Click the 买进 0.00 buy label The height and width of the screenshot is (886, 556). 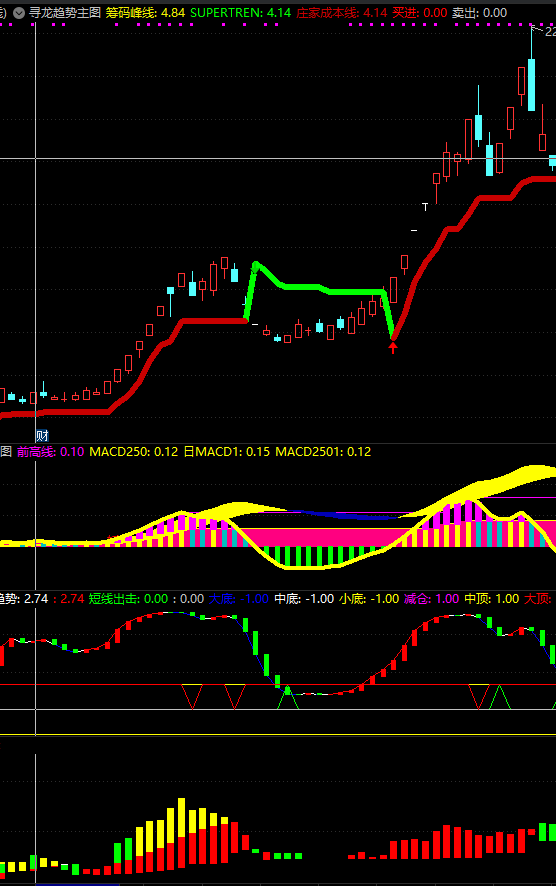coord(420,12)
